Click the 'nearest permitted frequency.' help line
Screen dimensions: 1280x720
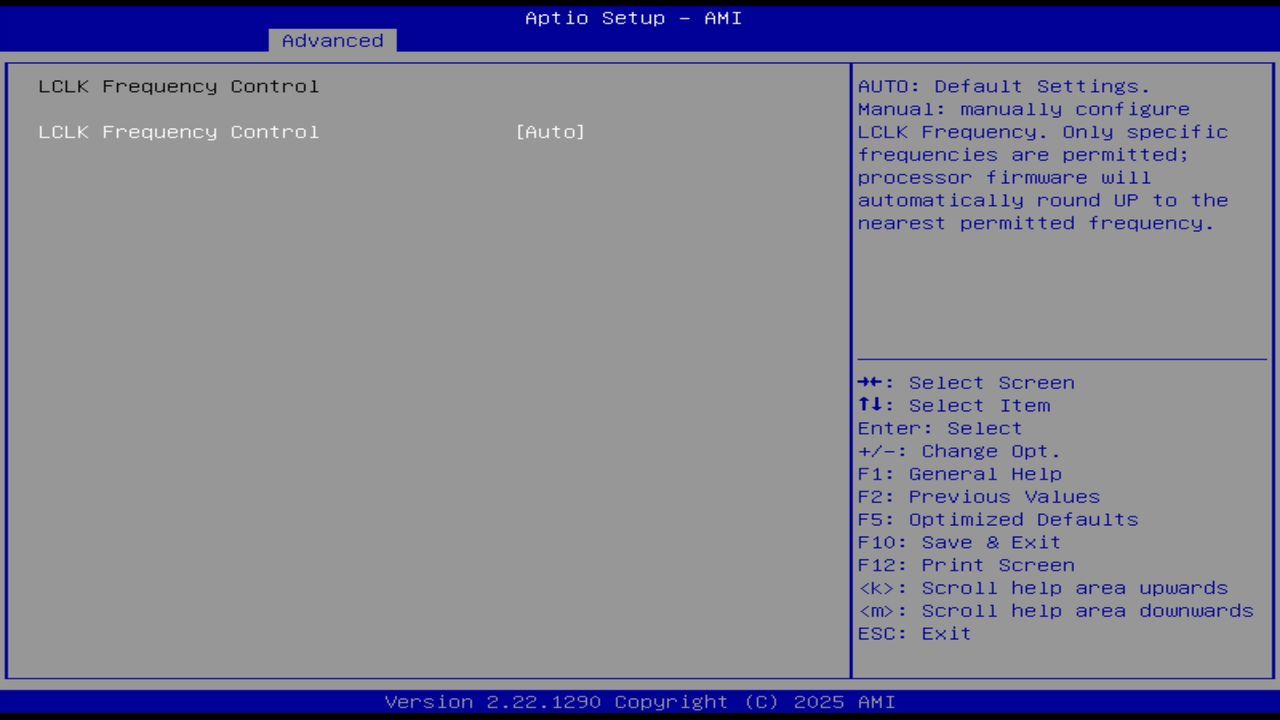point(1036,223)
